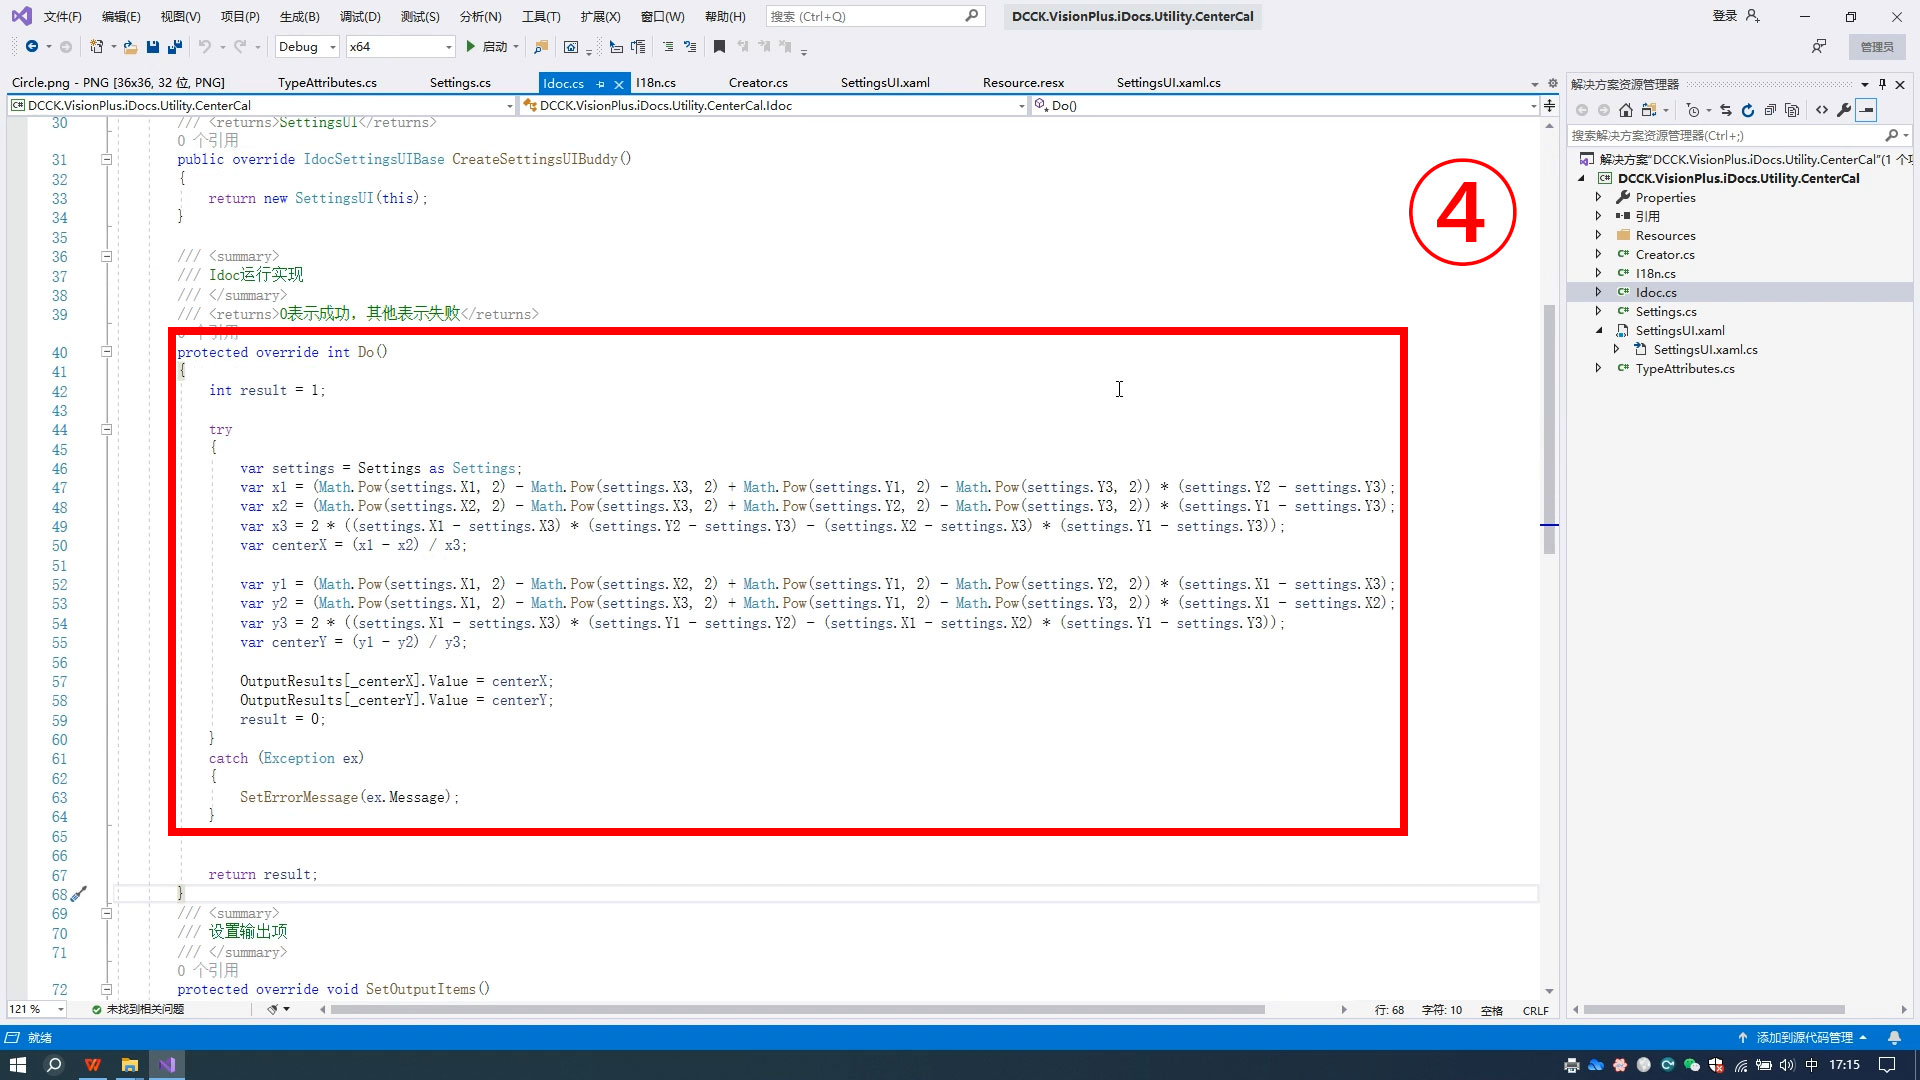
Task: Click 添加到源代码管理 in status bar
Action: coord(1803,1038)
